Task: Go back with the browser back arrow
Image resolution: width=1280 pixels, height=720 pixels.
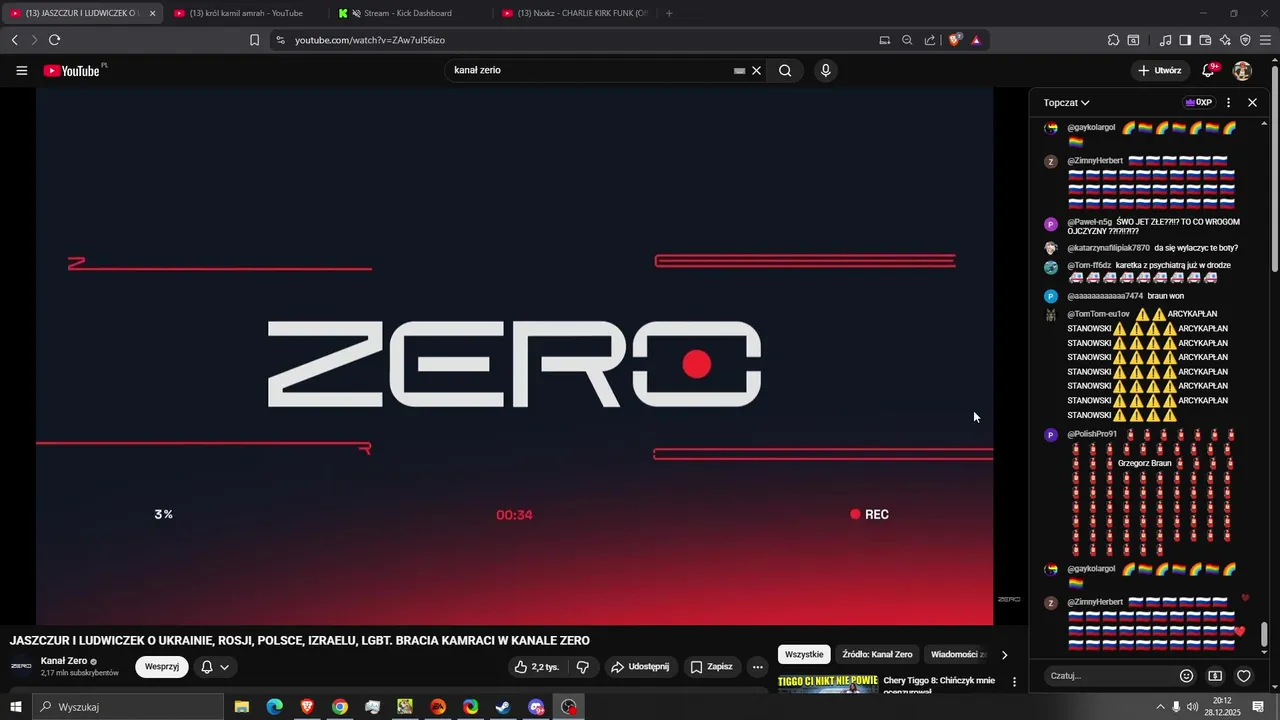Action: click(x=14, y=40)
